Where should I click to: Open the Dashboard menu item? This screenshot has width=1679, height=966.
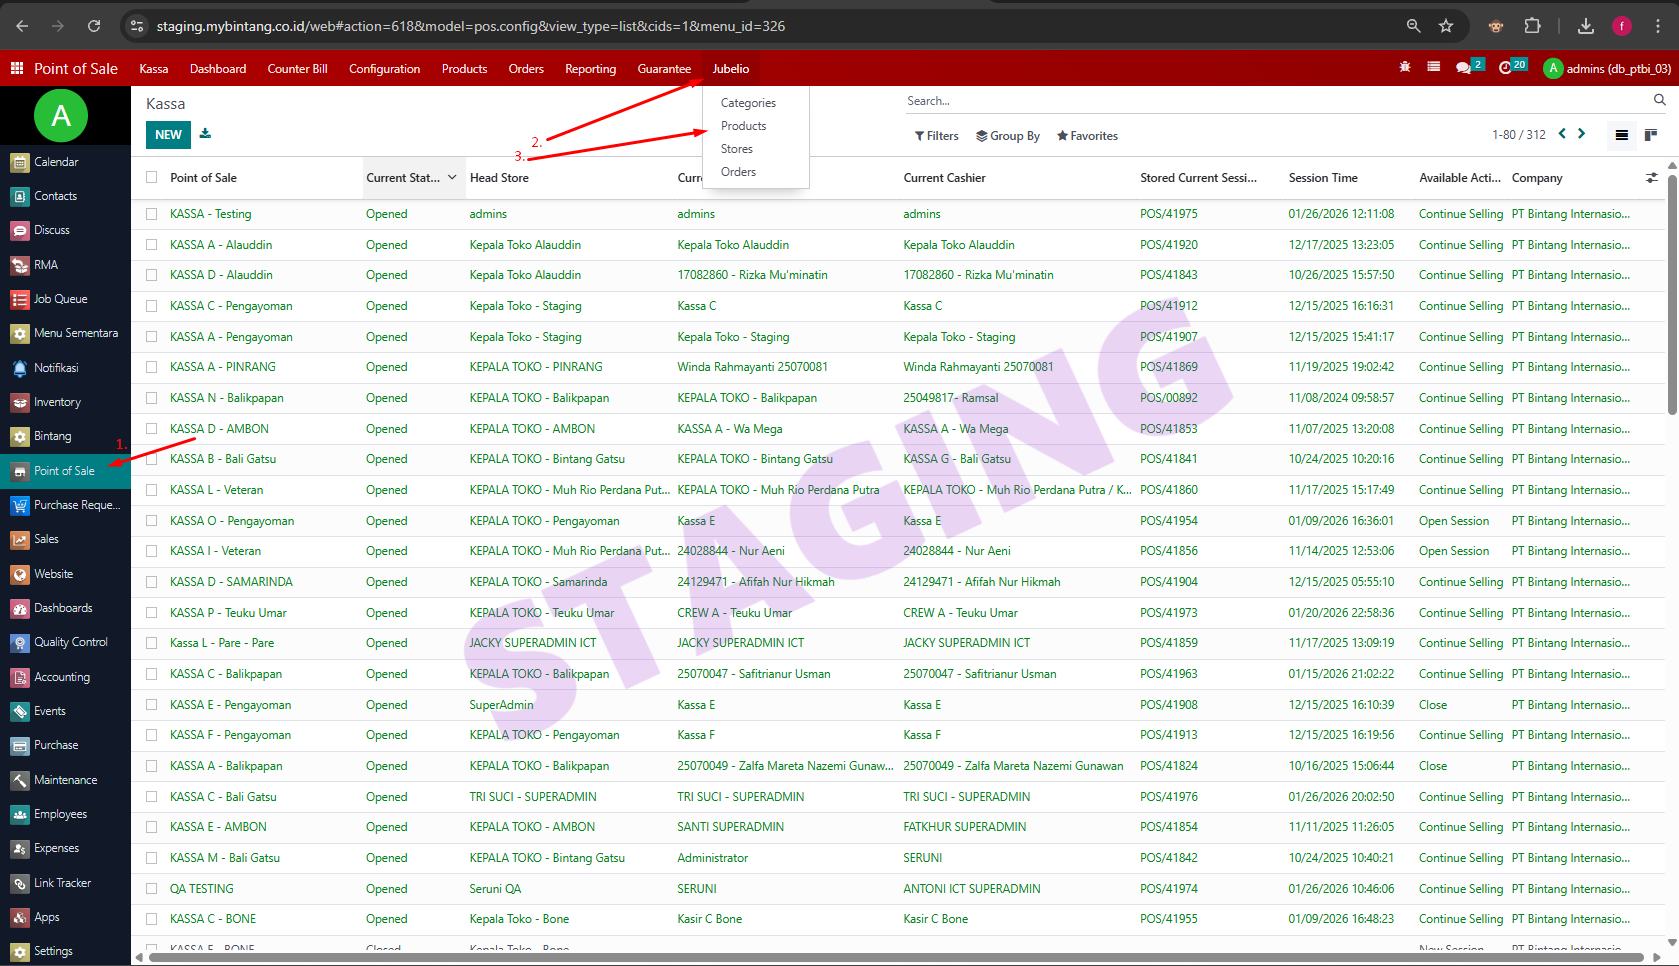[x=218, y=69]
